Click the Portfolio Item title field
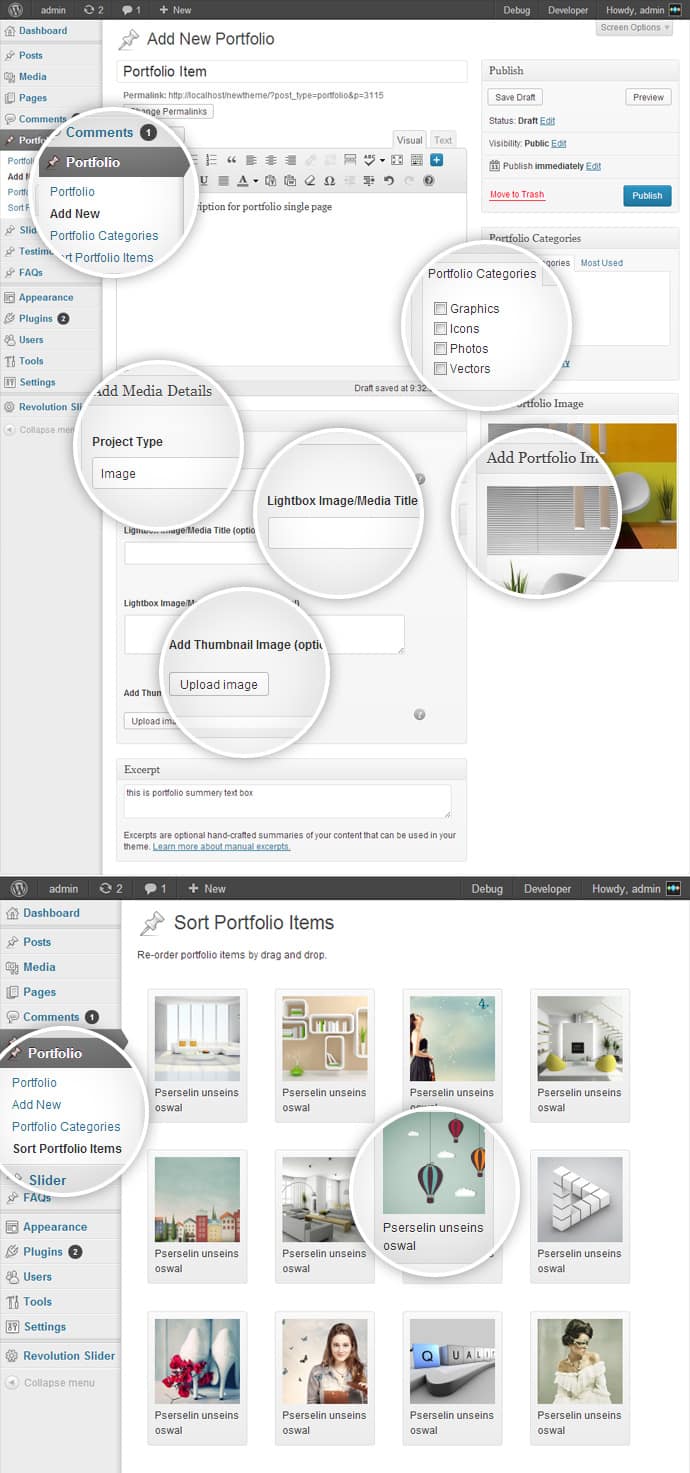 tap(292, 72)
